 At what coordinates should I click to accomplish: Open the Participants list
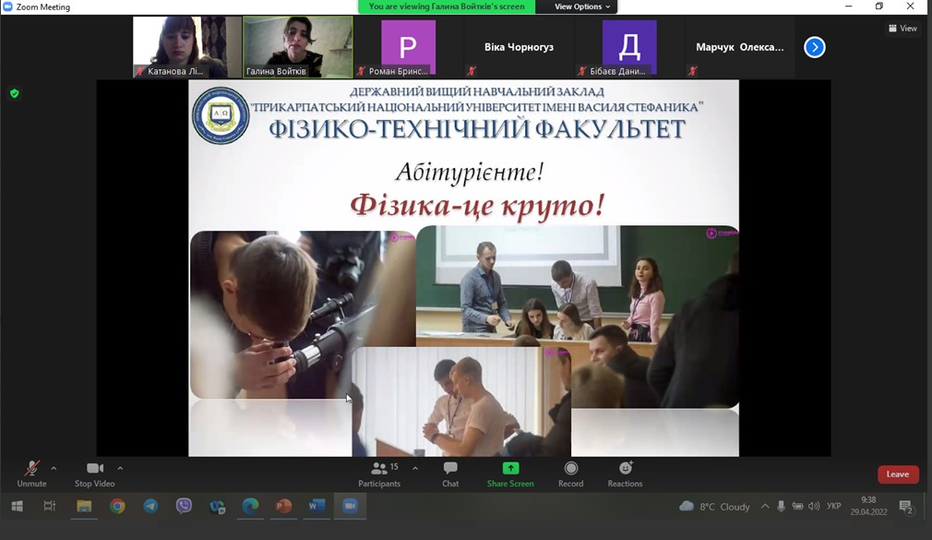click(x=379, y=473)
